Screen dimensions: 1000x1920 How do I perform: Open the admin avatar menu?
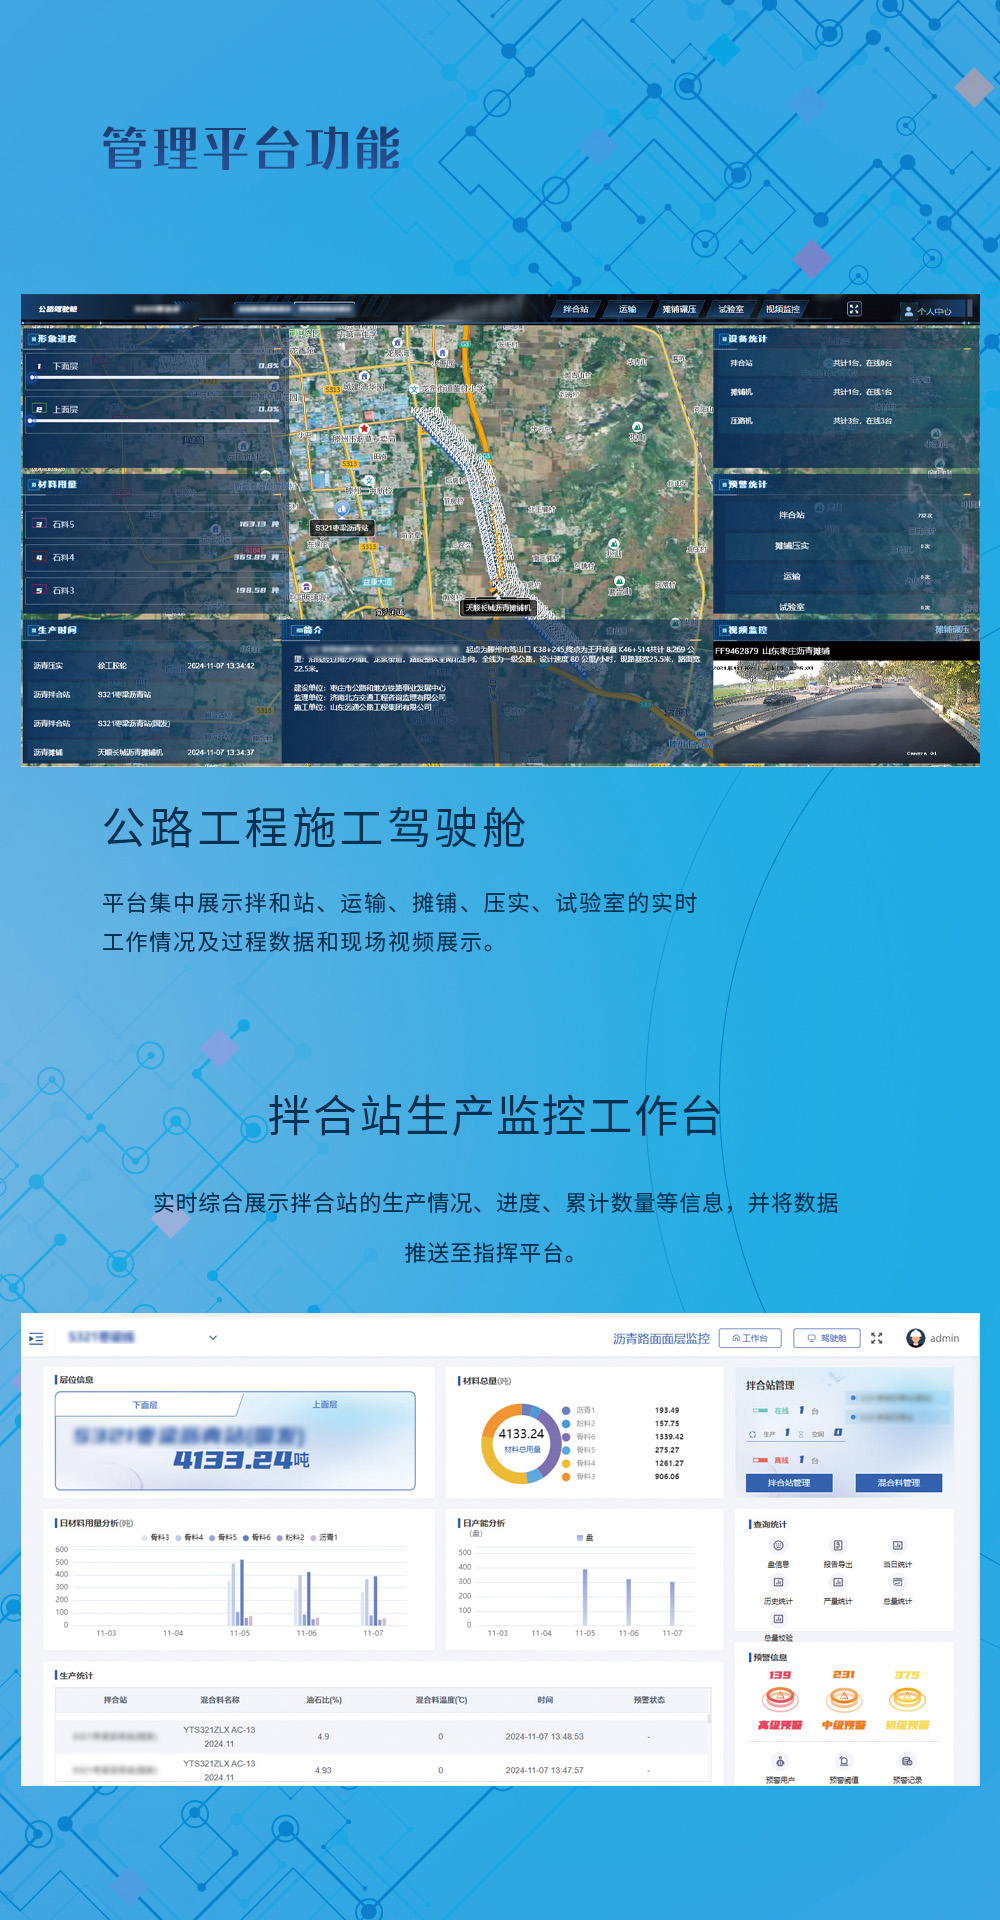point(932,1338)
